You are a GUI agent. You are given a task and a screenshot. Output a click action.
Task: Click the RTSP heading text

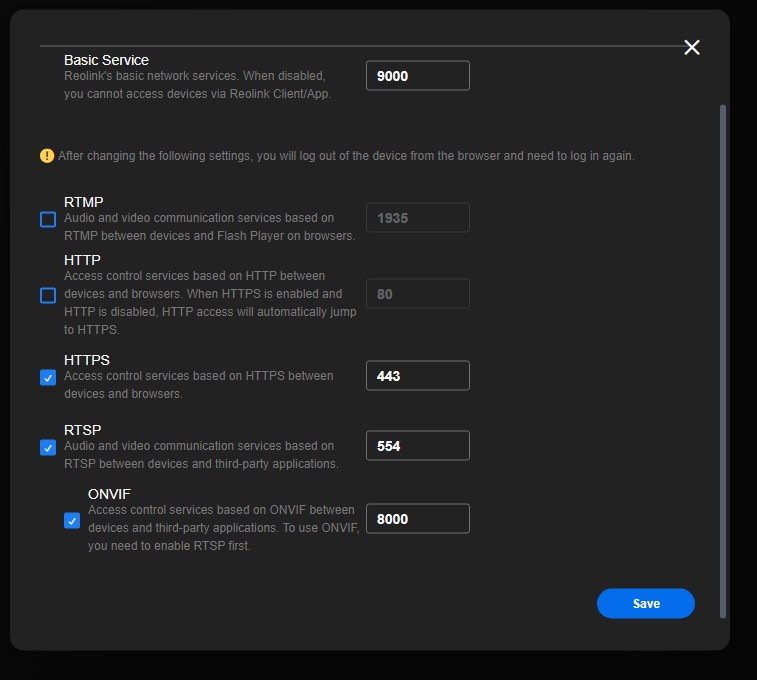(x=83, y=430)
